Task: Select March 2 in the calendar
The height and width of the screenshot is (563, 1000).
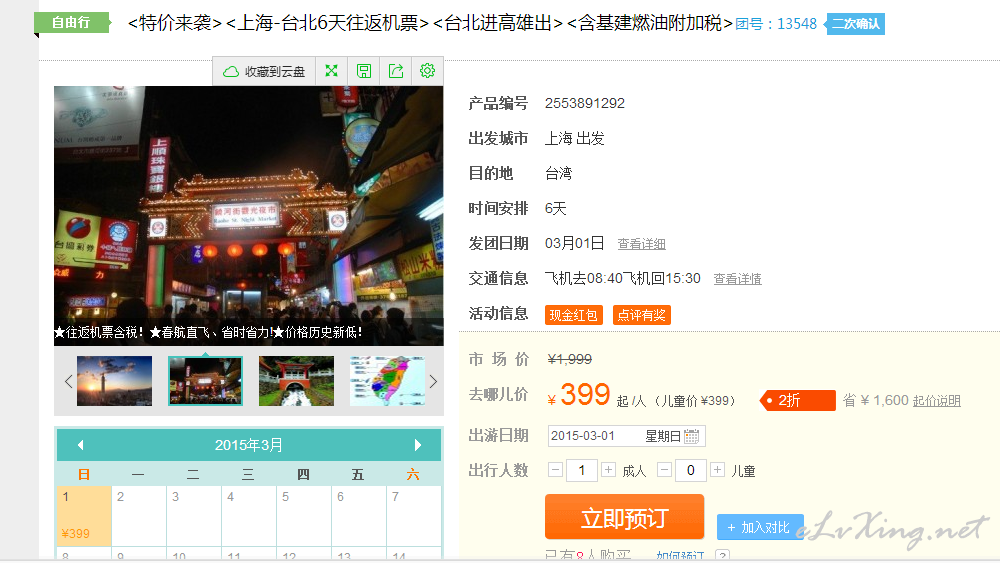Action: tap(139, 515)
